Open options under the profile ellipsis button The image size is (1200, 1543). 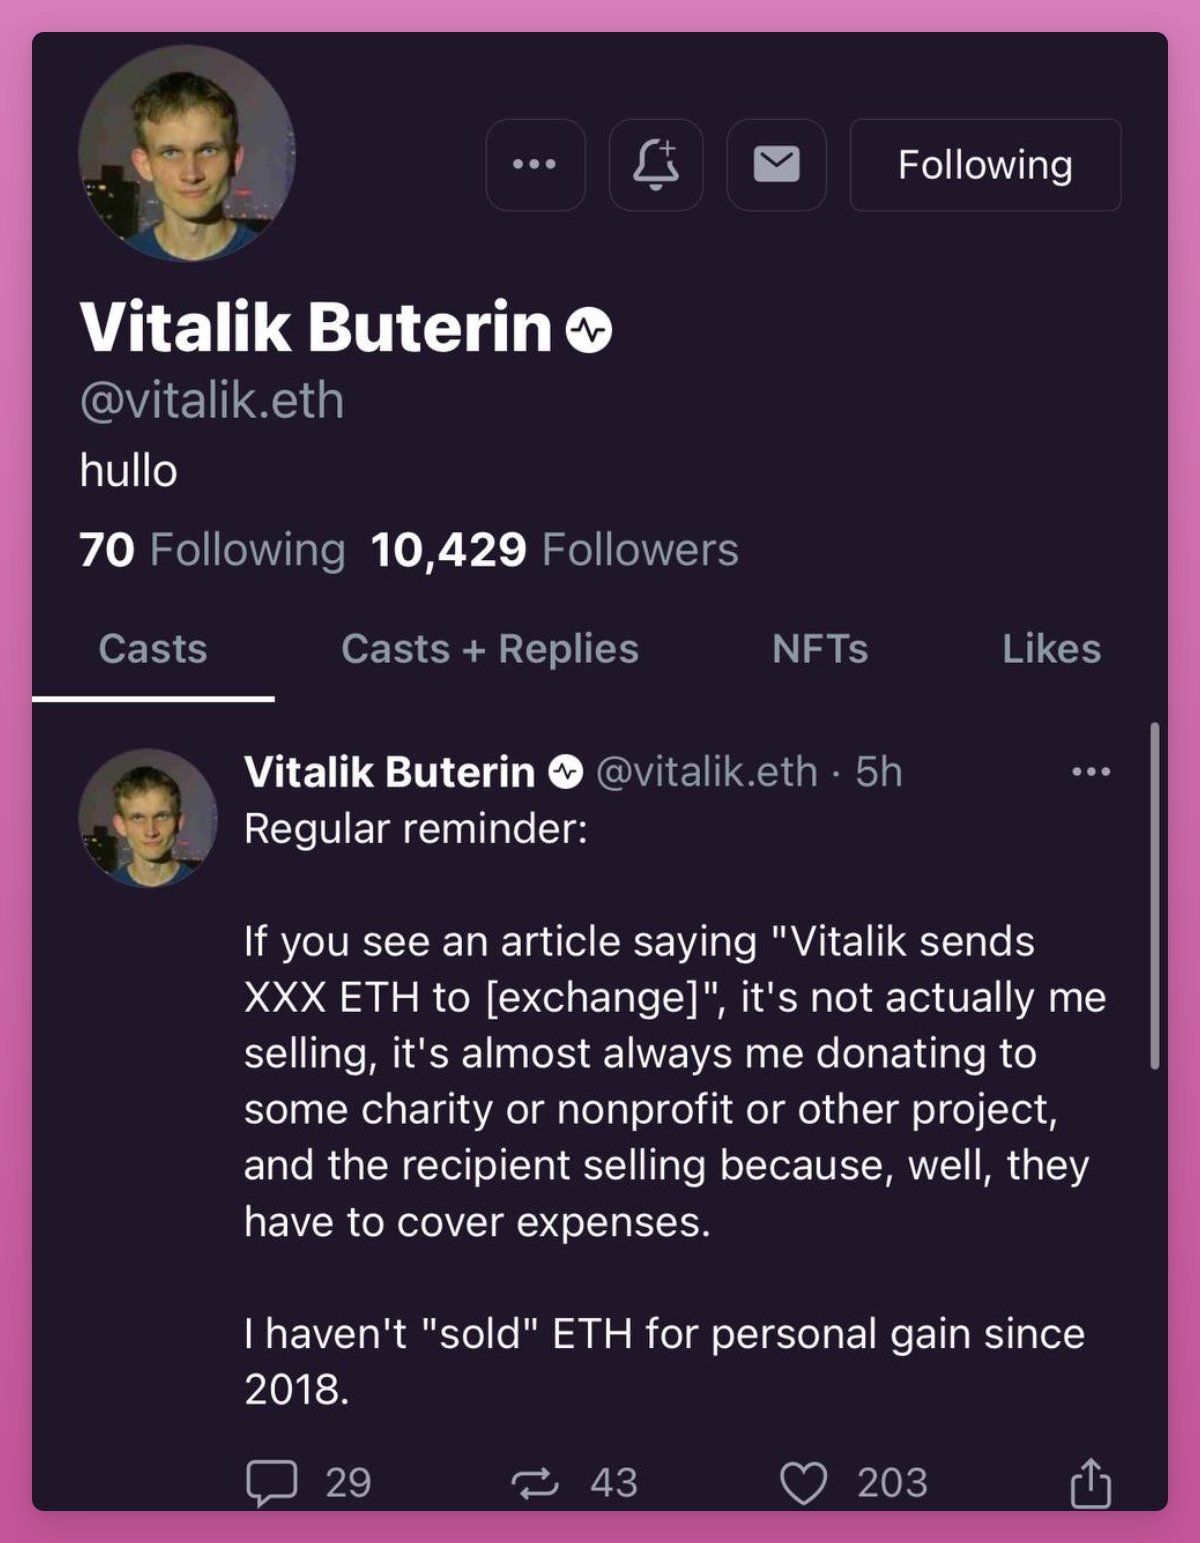tap(535, 165)
